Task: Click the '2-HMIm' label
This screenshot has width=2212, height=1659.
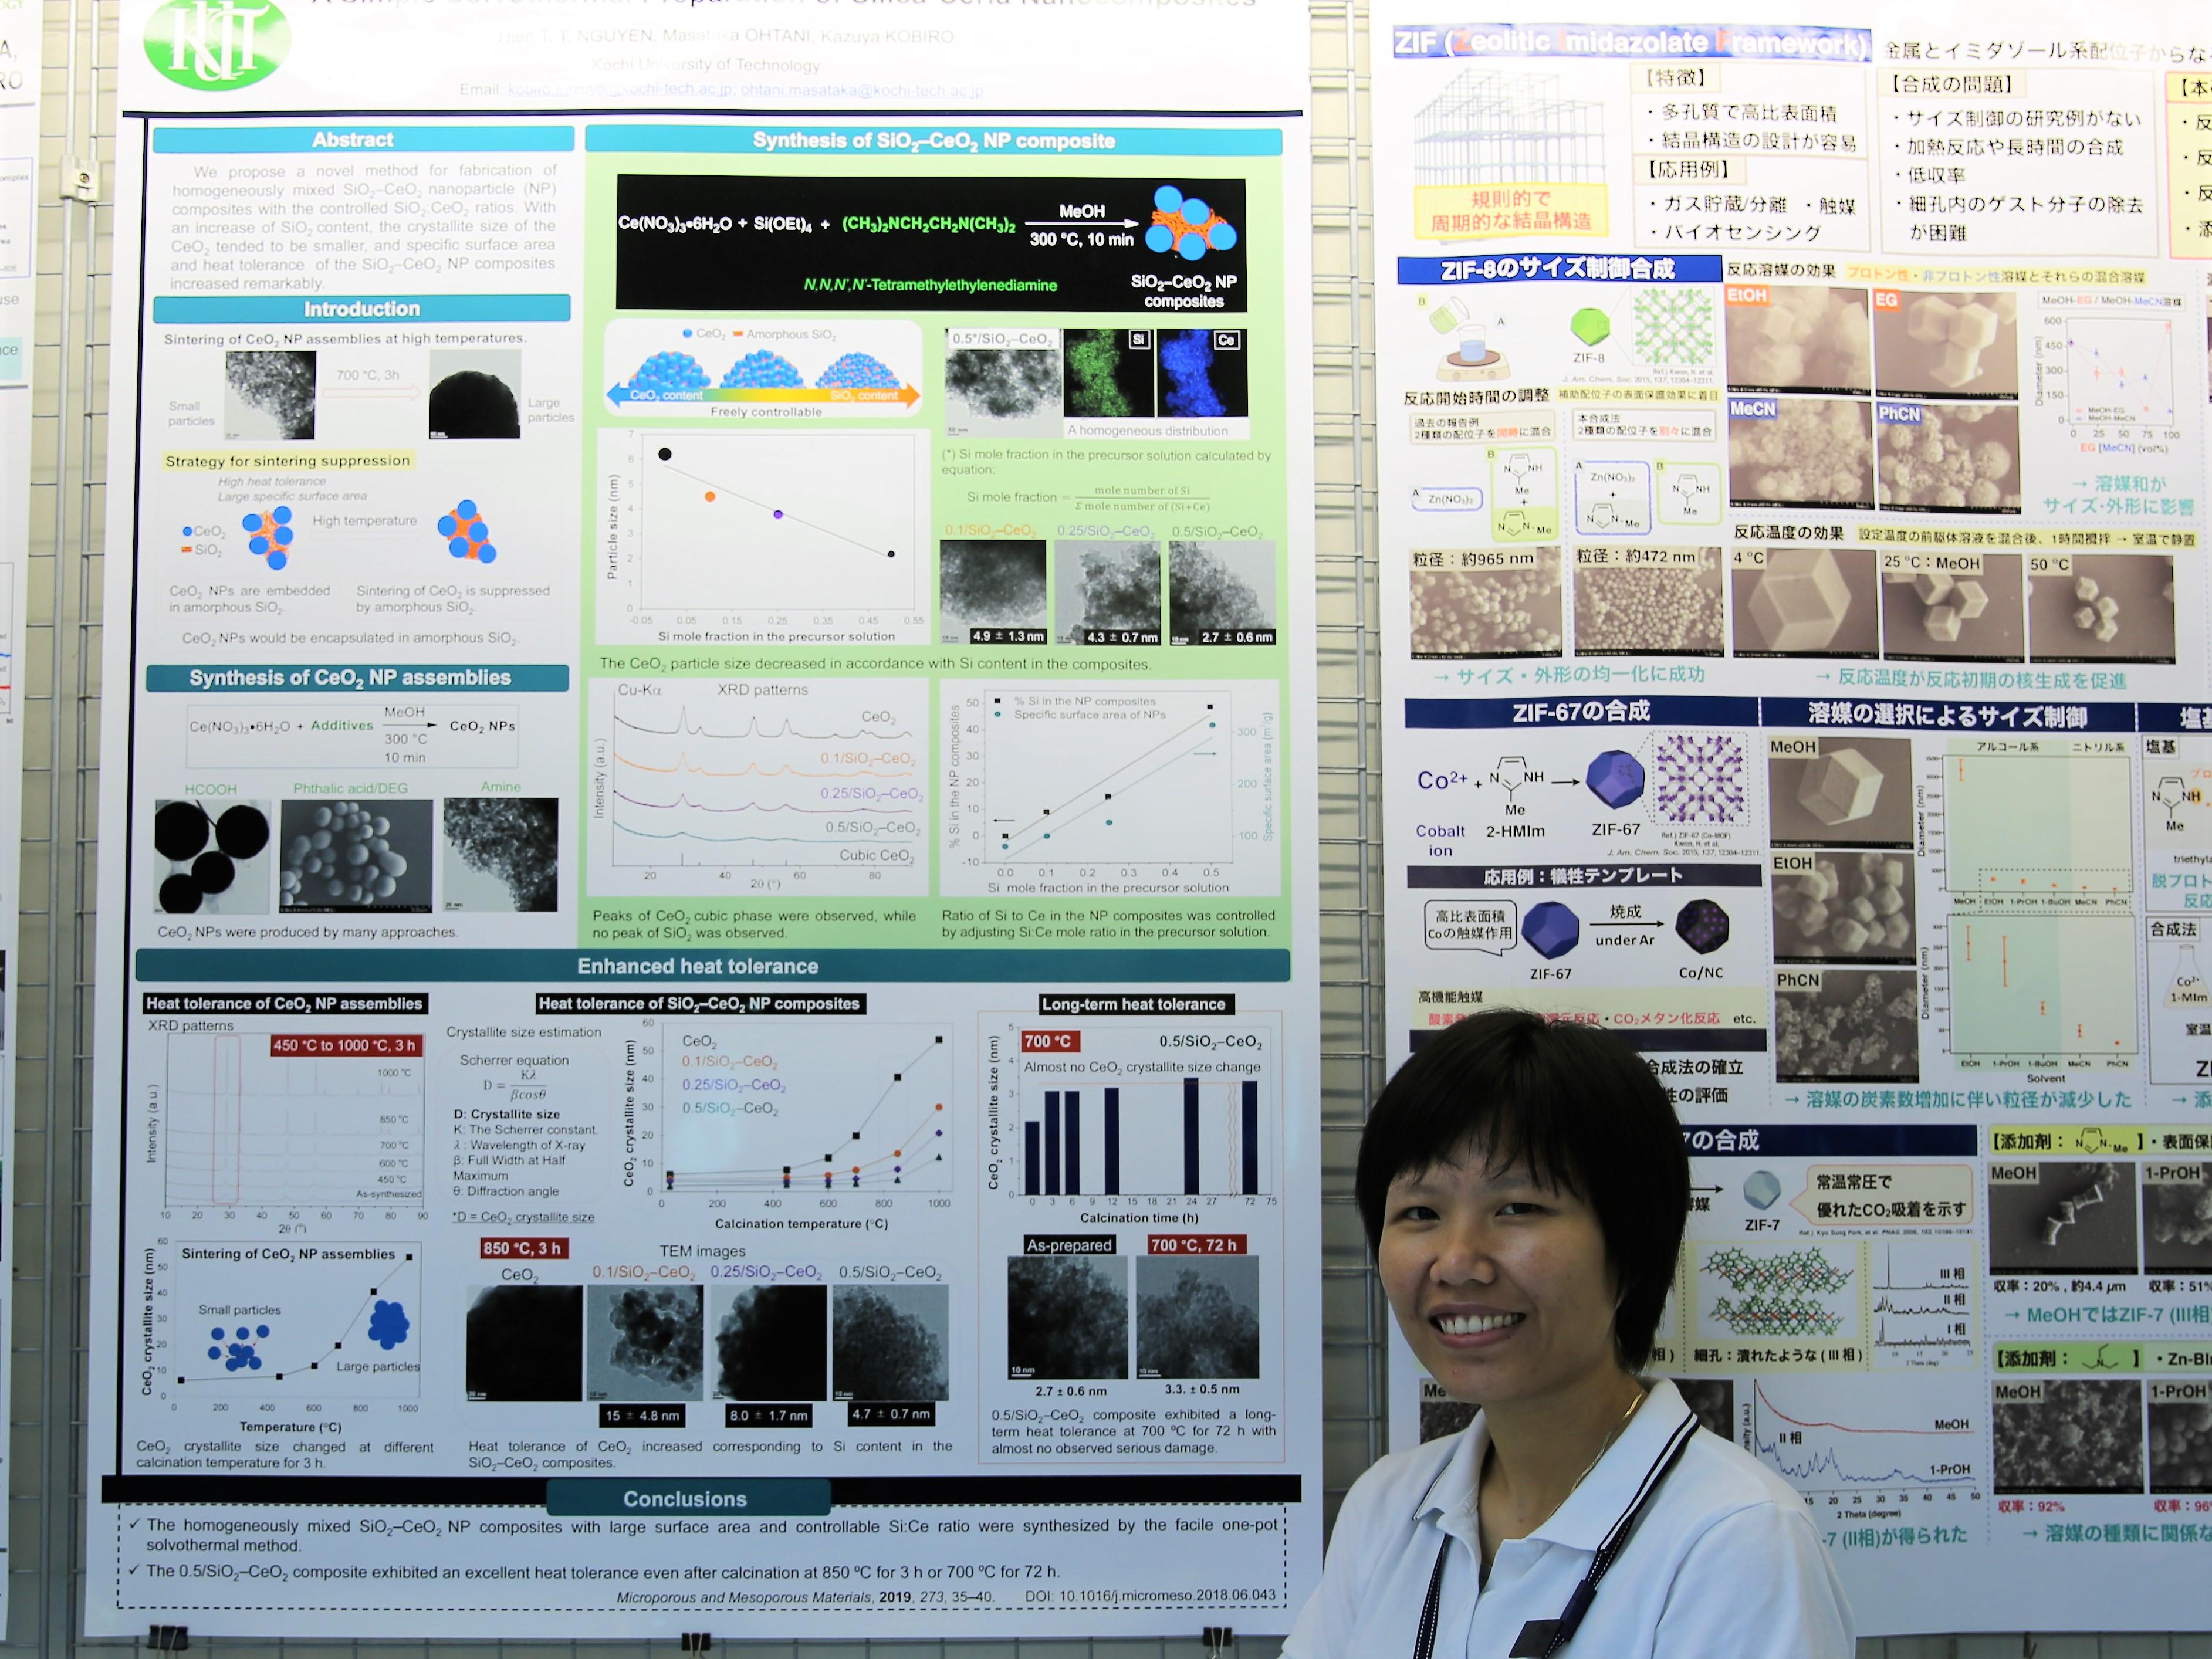Action: pyautogui.click(x=1515, y=831)
